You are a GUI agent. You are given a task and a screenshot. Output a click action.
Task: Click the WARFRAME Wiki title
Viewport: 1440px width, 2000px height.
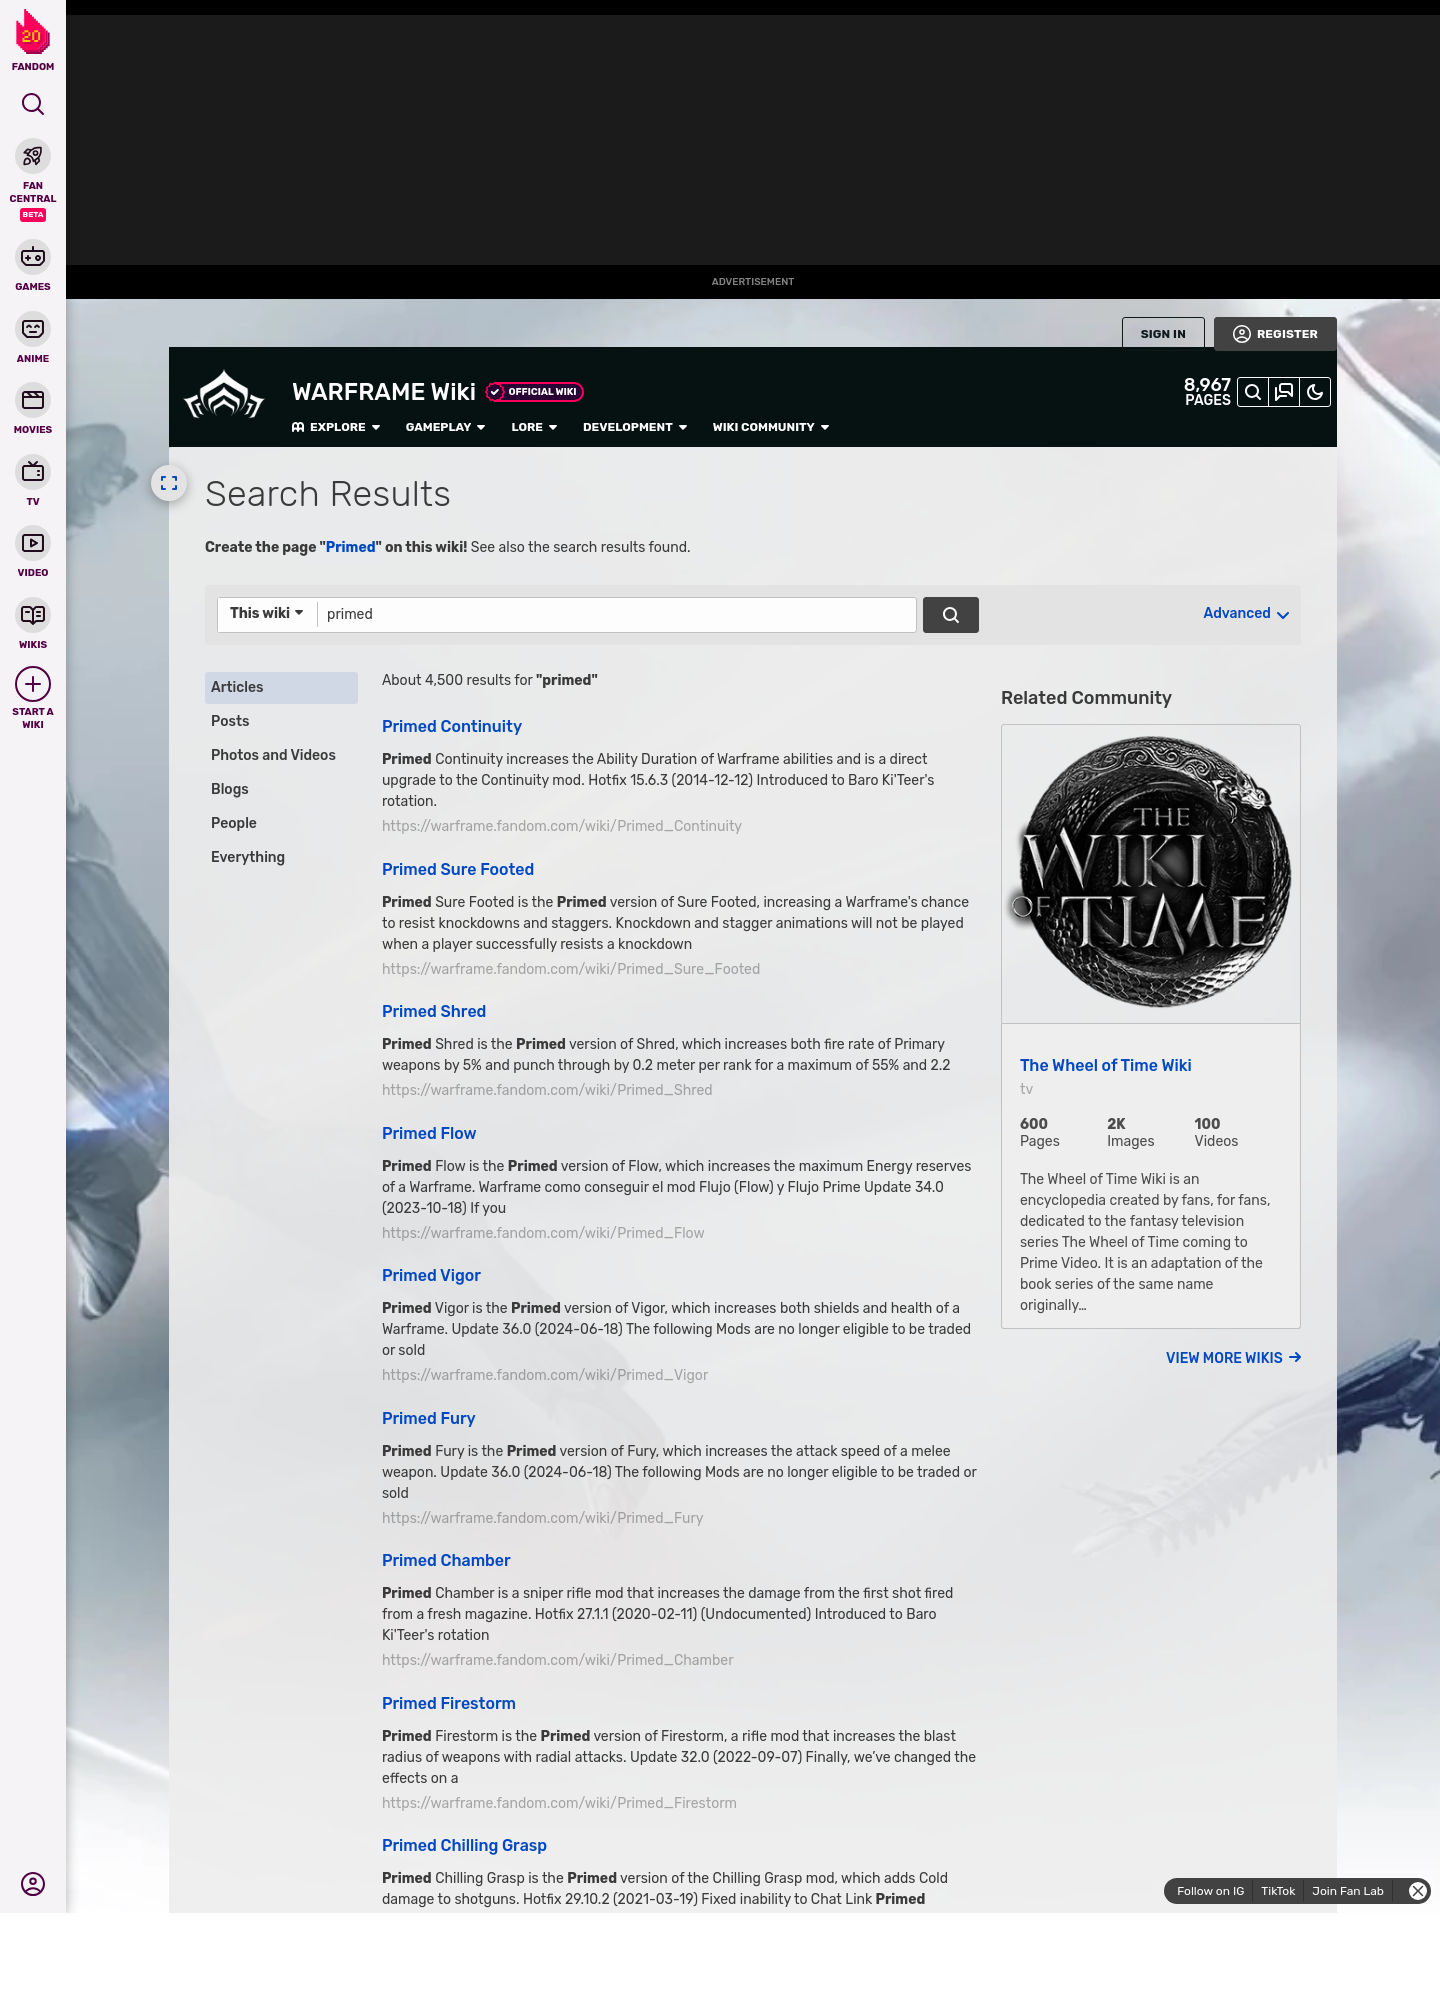tap(384, 392)
